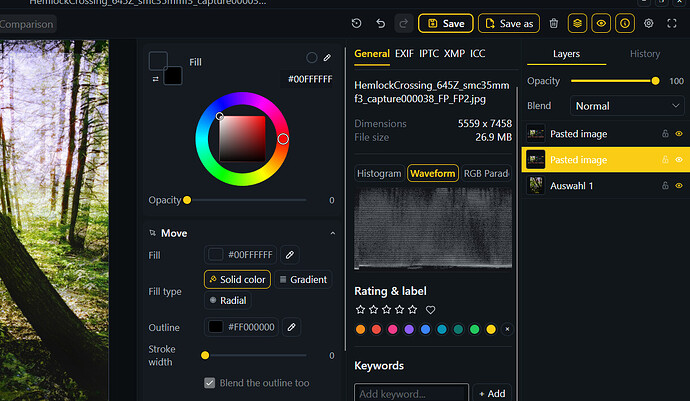
Task: Click the layer Opacity slider handle
Action: click(x=655, y=81)
